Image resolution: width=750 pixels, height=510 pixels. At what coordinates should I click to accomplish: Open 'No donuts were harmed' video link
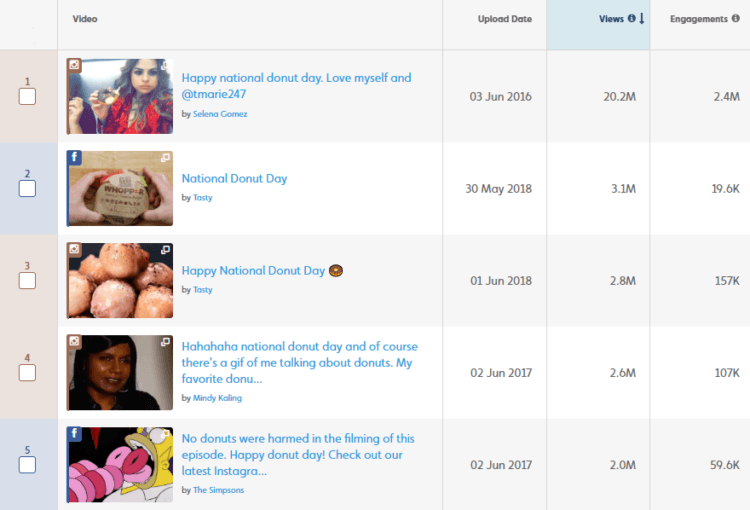[298, 455]
